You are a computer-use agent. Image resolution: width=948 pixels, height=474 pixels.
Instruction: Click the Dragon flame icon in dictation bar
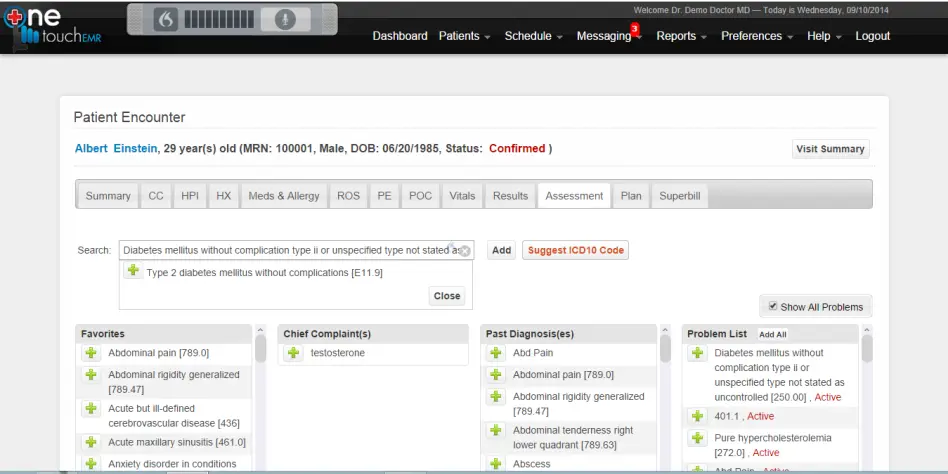[166, 20]
